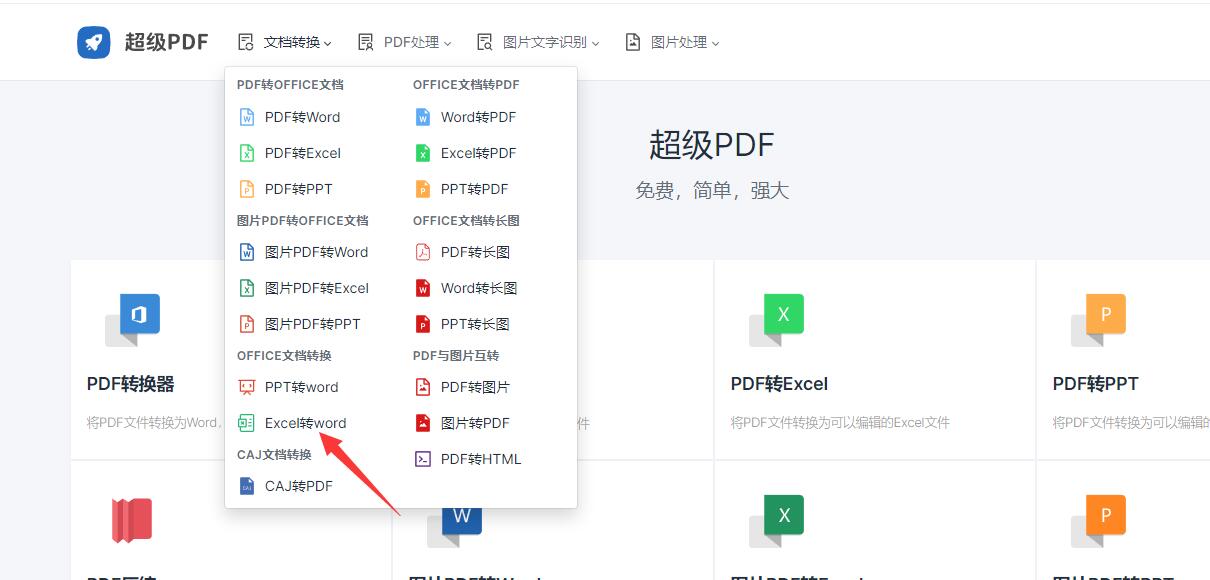This screenshot has width=1210, height=580.
Task: Click the PDF转Excel menu icon
Action: [x=247, y=153]
